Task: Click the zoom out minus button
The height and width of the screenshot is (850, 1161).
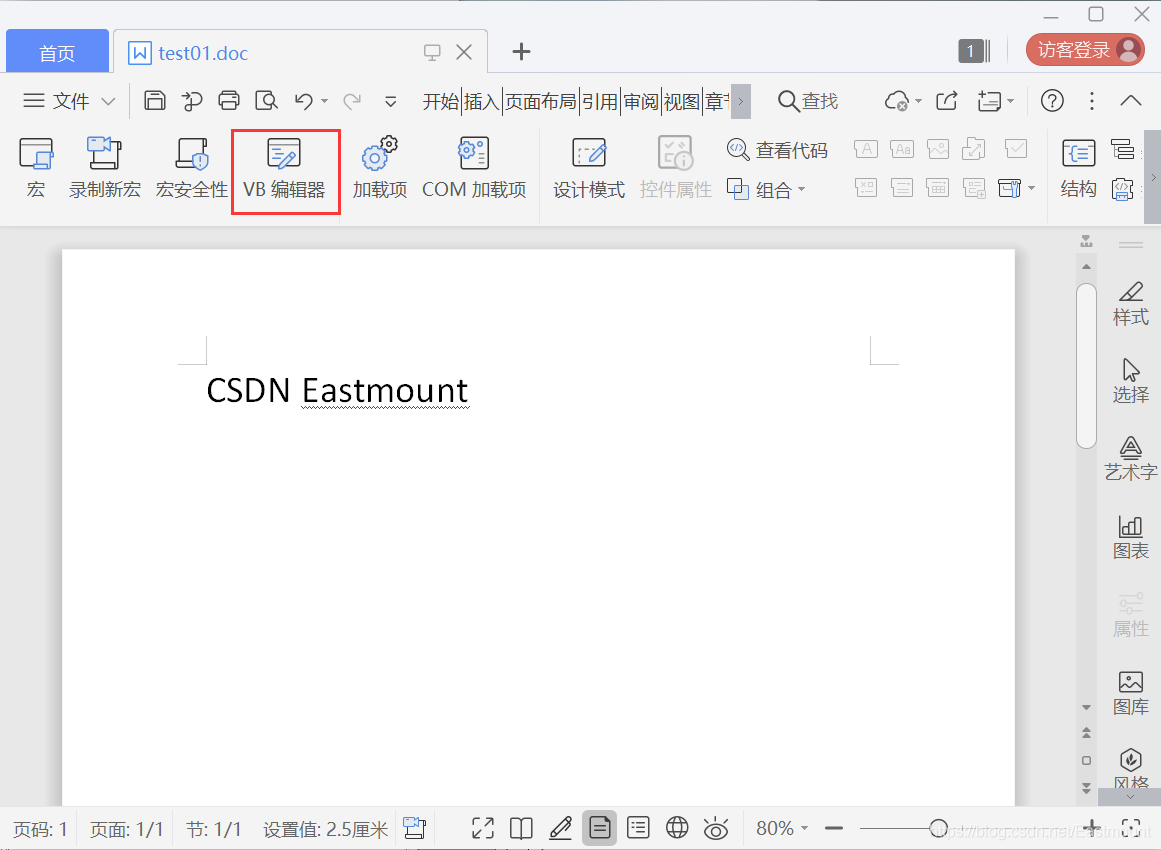Action: click(834, 828)
